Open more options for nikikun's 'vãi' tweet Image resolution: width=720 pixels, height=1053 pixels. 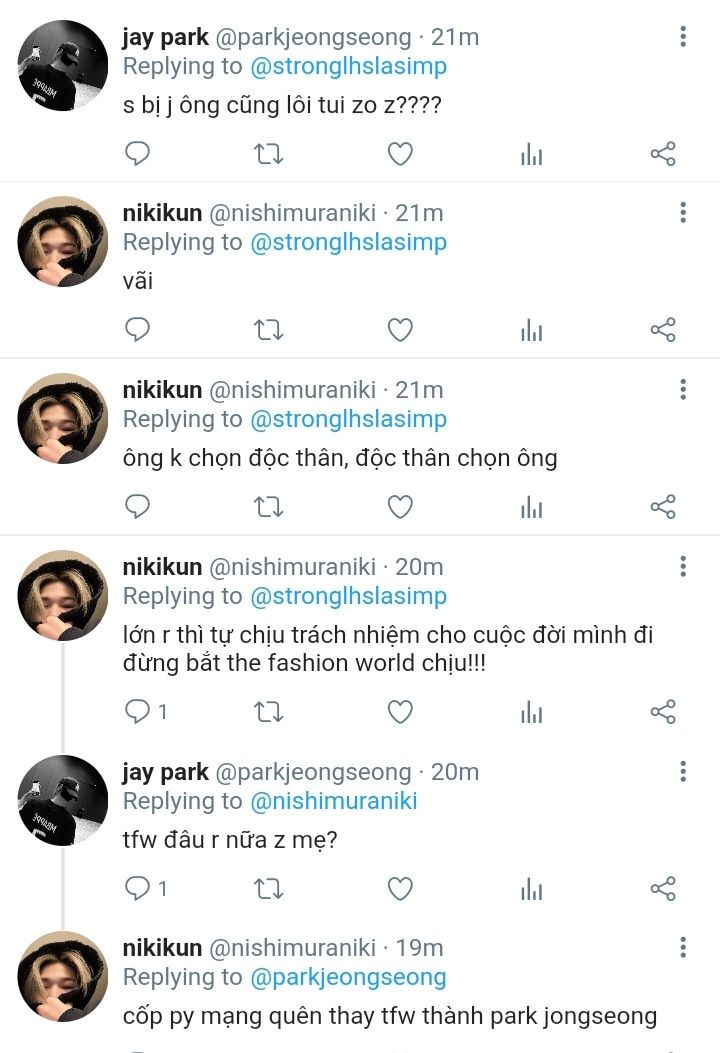(683, 213)
